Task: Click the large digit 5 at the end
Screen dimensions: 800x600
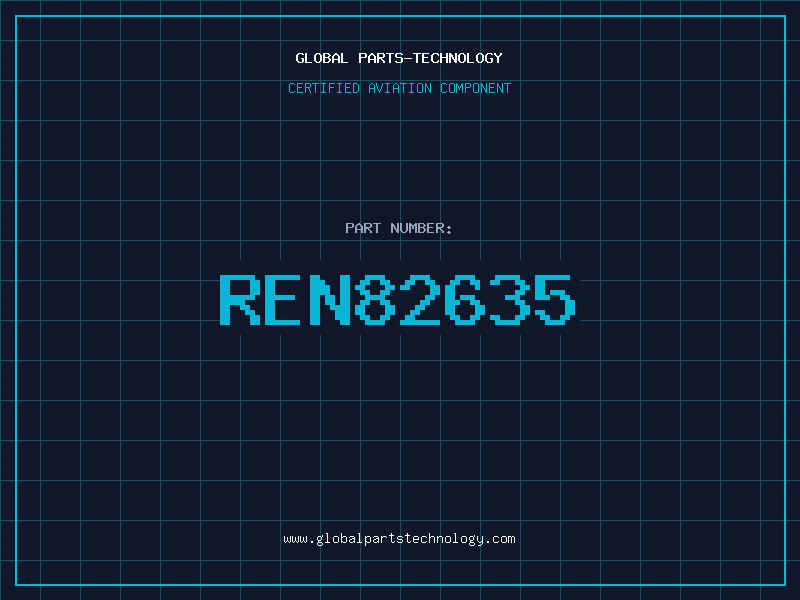Action: pos(555,300)
